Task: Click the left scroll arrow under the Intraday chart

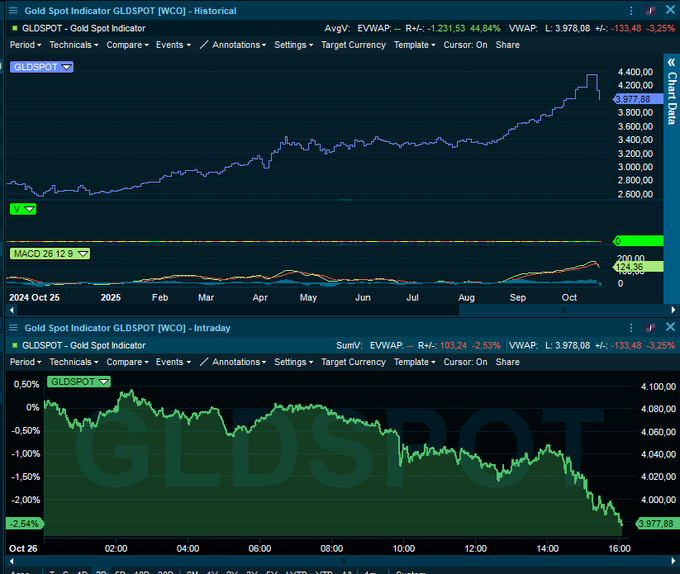Action: tap(12, 561)
